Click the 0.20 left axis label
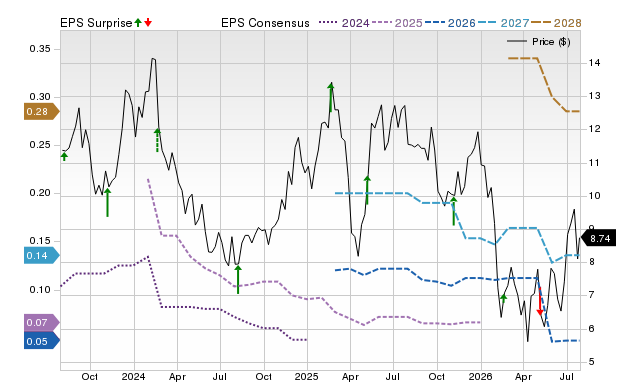Image resolution: width=640 pixels, height=382 pixels. click(40, 193)
